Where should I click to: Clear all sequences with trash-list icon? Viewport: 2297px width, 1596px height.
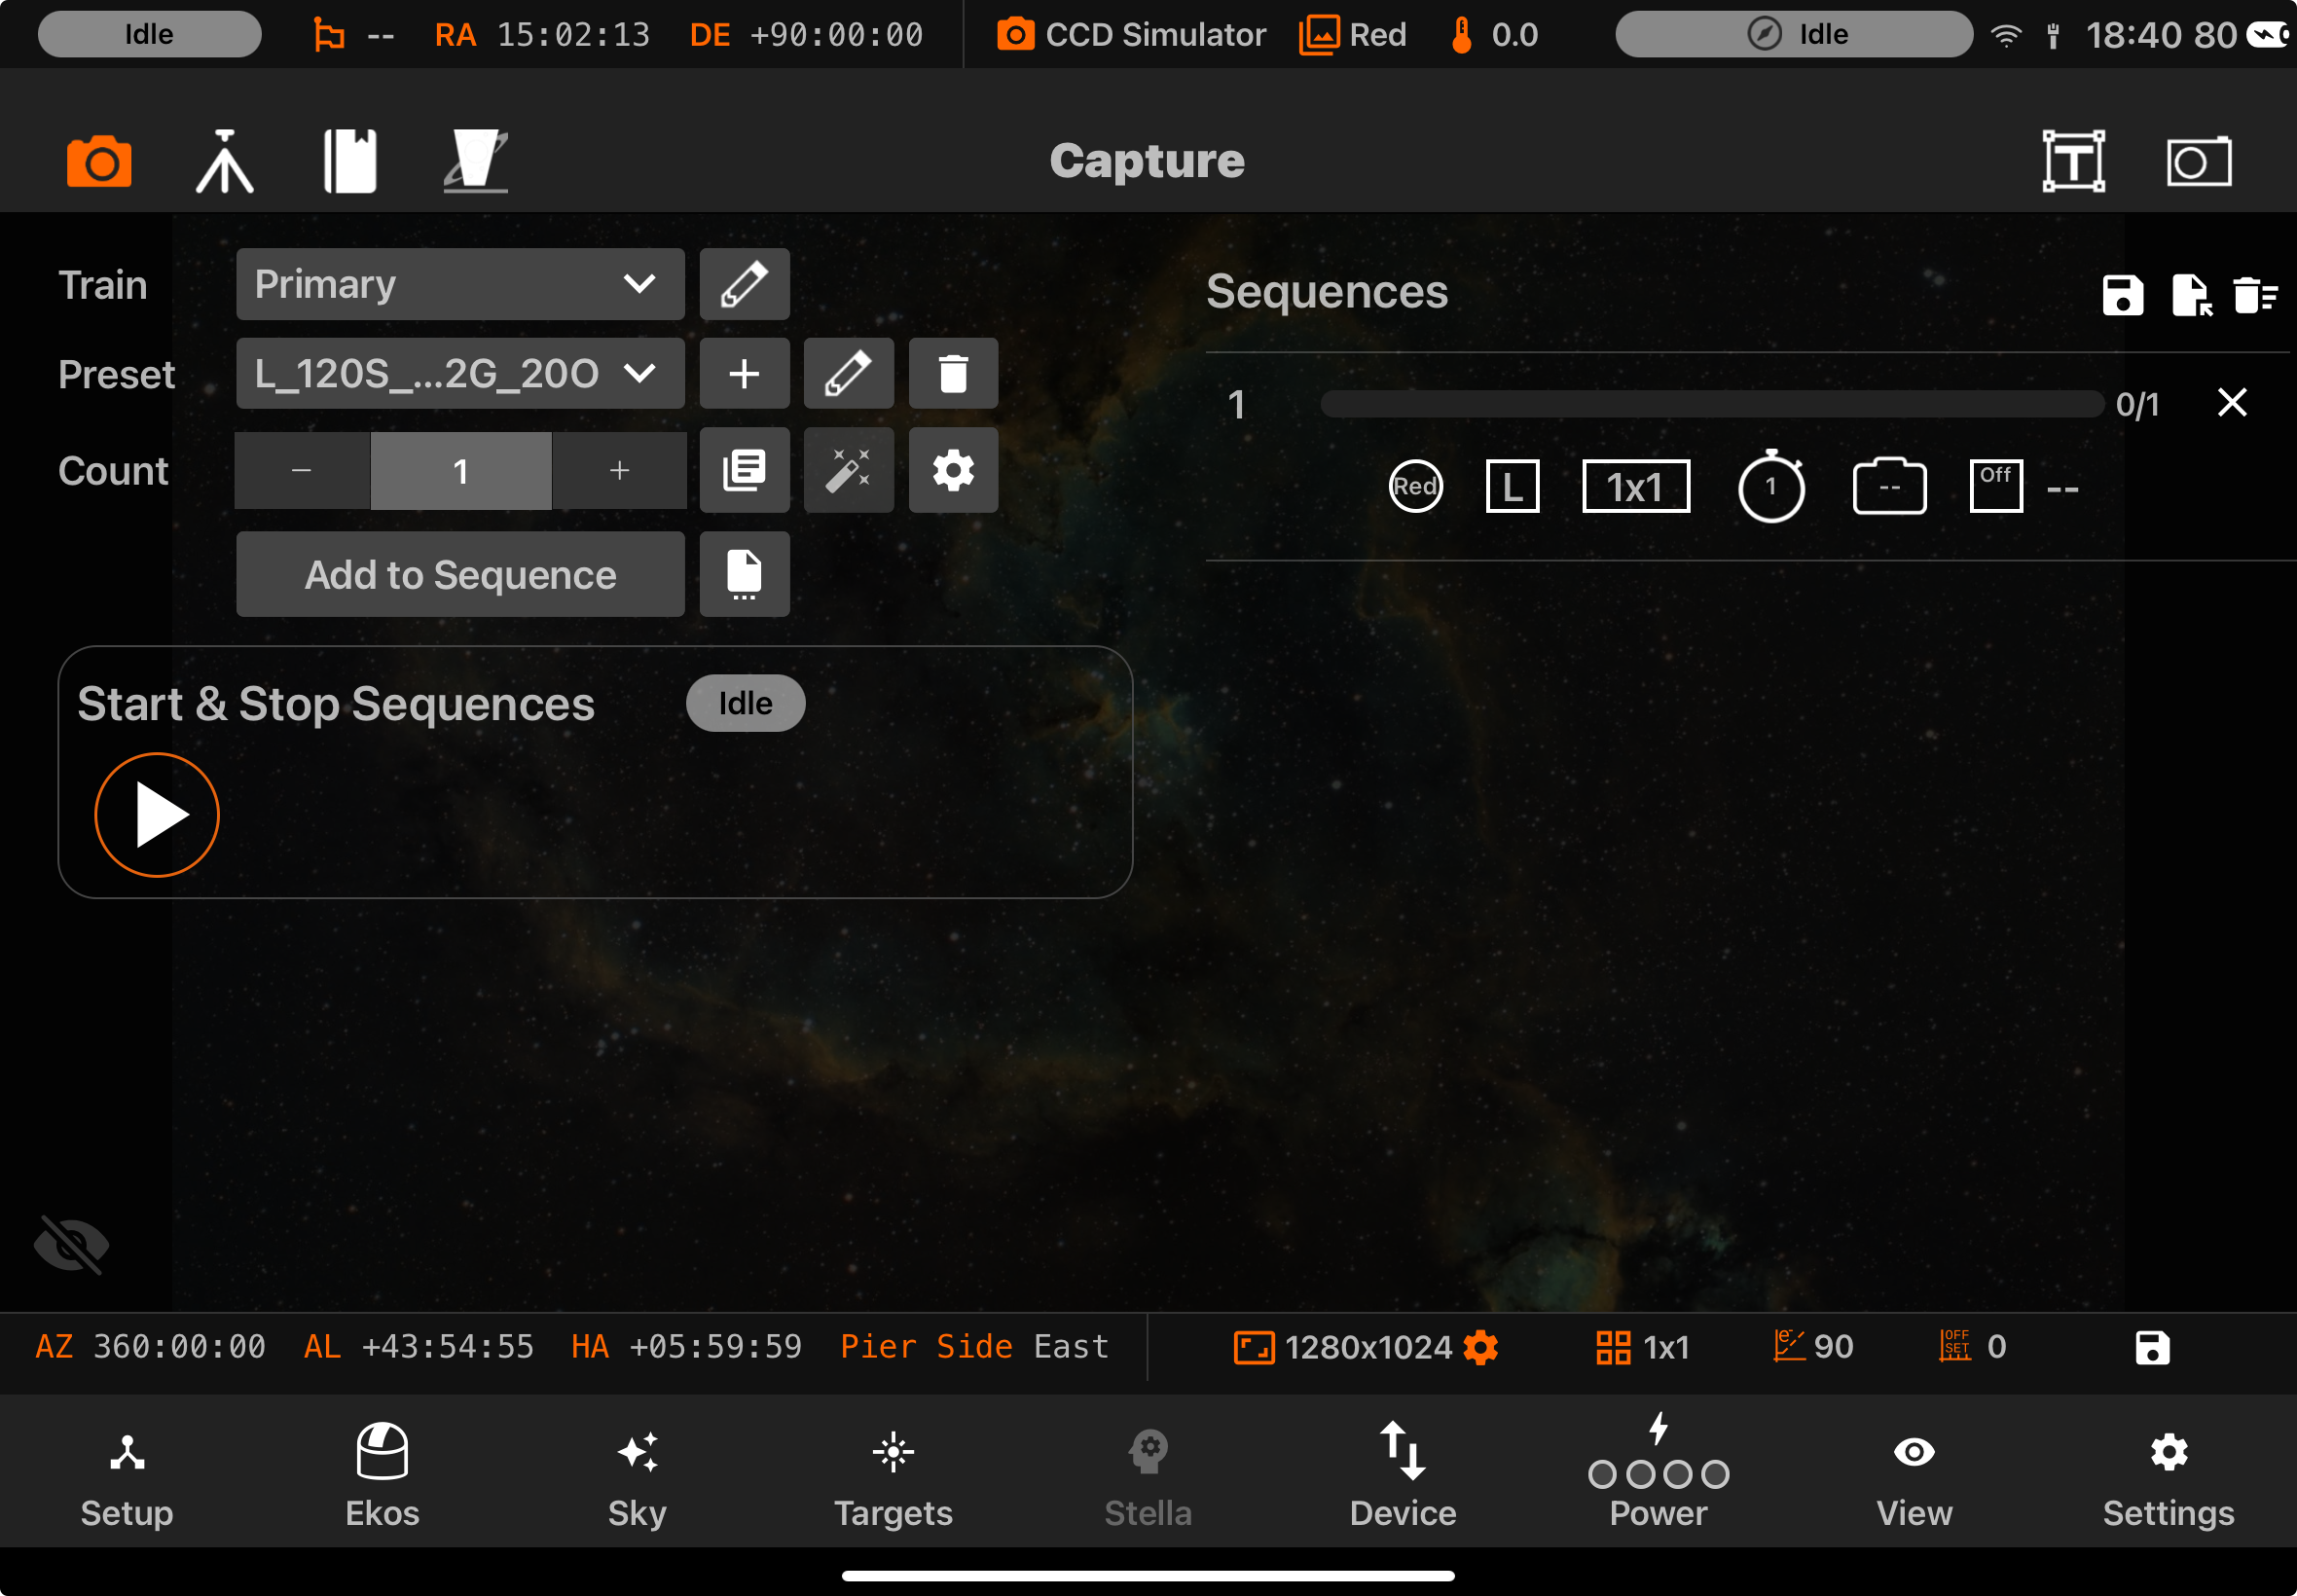pos(2254,295)
